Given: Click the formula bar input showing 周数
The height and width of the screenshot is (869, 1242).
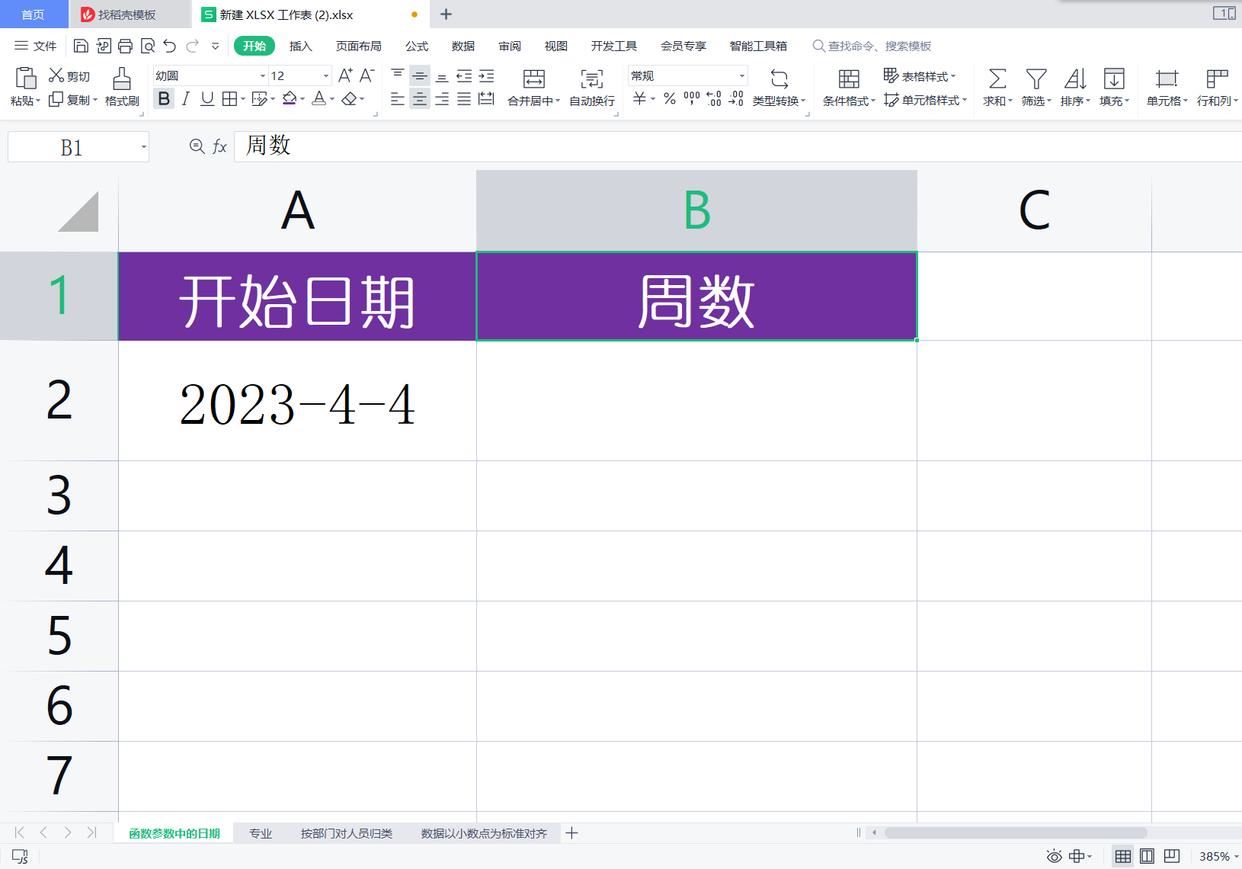Looking at the screenshot, I should coord(738,146).
